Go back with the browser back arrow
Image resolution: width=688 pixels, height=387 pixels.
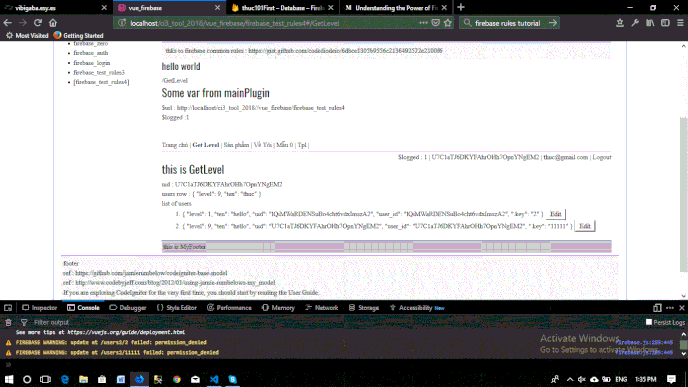(7, 23)
